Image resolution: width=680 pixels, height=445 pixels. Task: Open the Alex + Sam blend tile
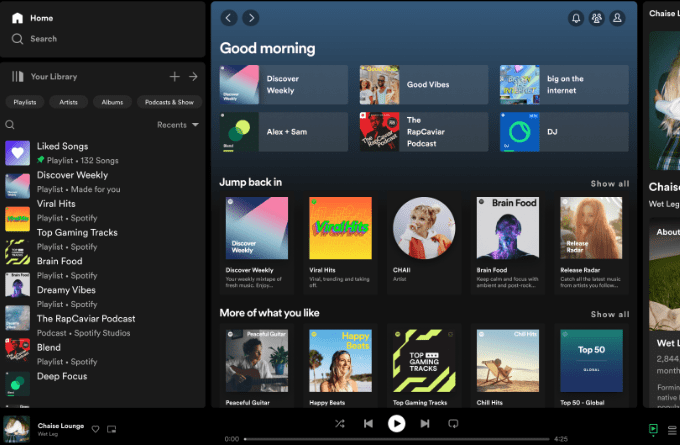pyautogui.click(x=284, y=132)
